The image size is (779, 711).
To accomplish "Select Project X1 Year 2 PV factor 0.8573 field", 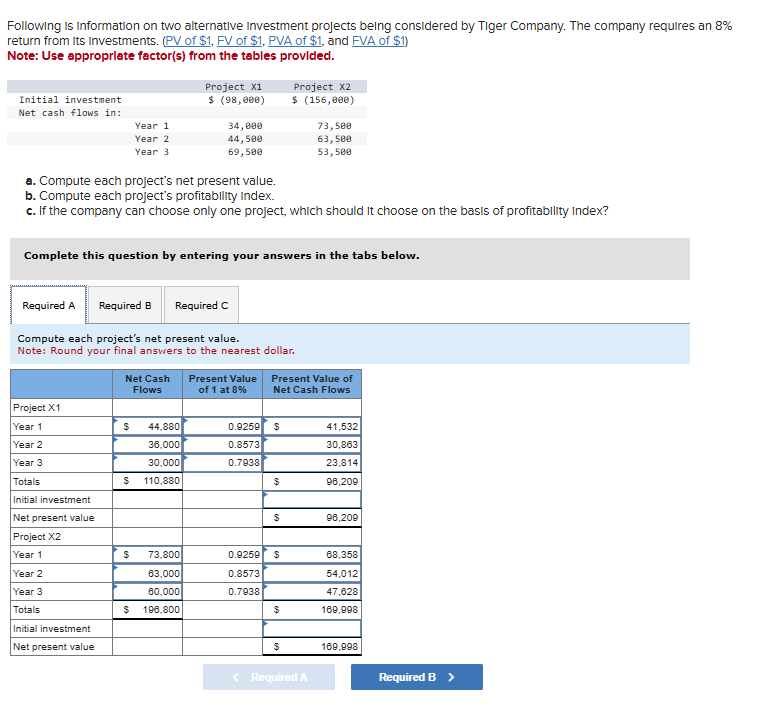I will click(x=223, y=444).
